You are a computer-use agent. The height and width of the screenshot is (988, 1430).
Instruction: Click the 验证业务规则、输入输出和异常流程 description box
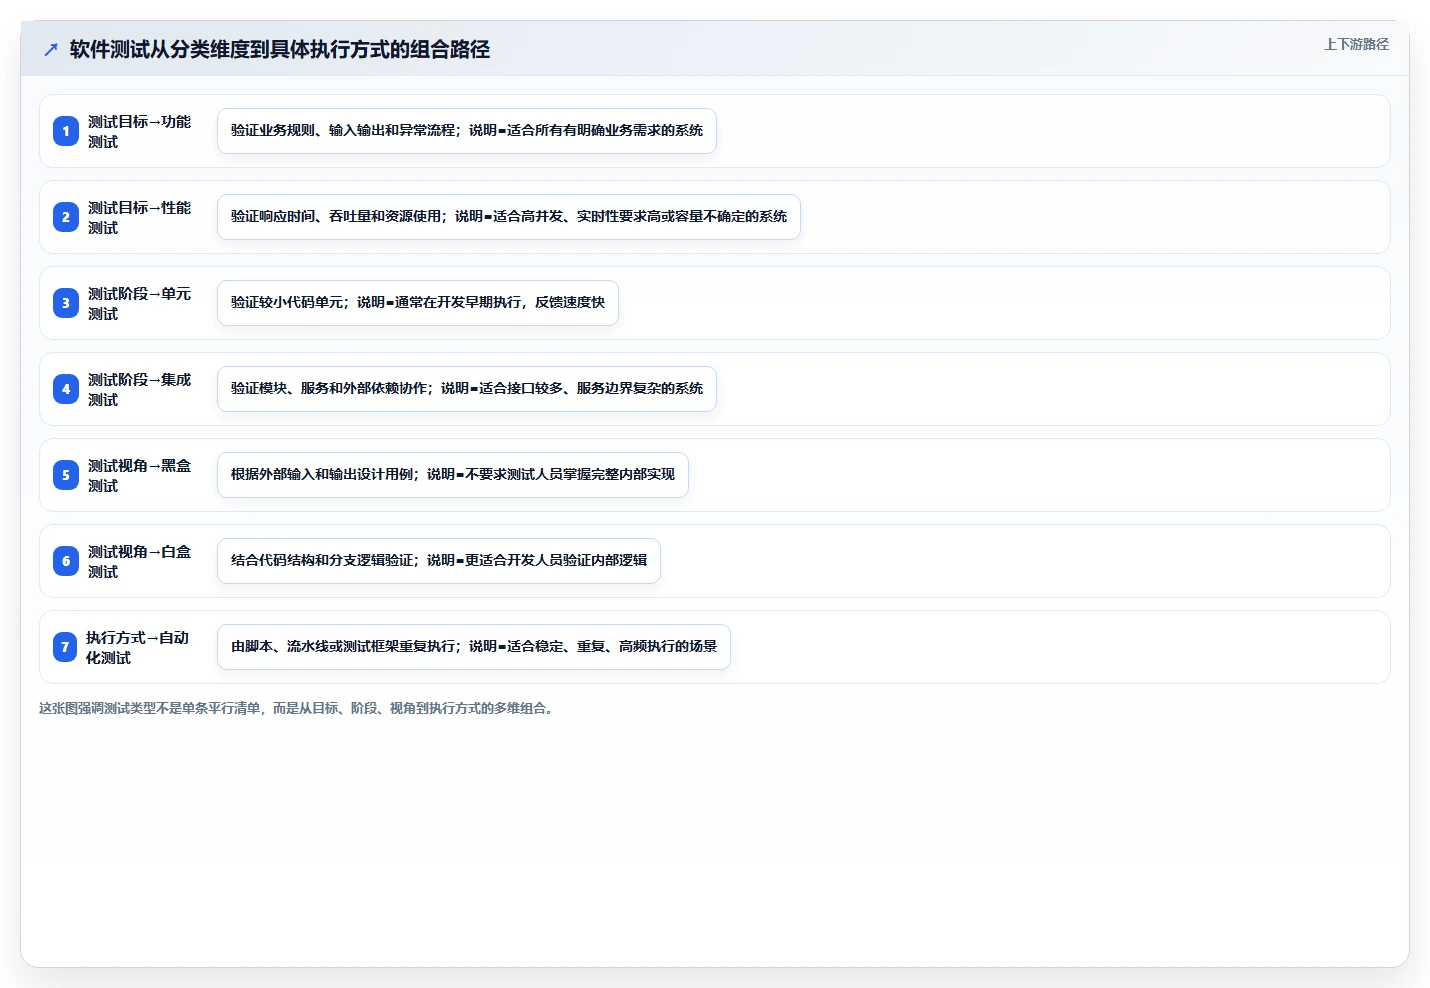coord(467,131)
